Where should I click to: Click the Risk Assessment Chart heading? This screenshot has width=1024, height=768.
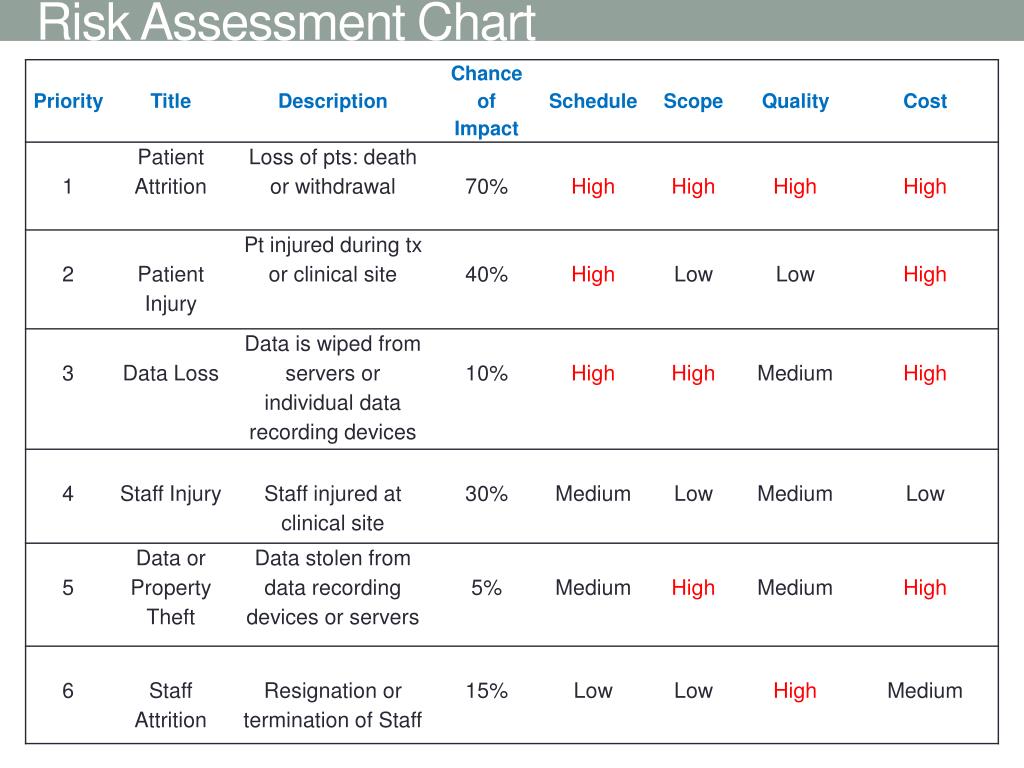[287, 21]
